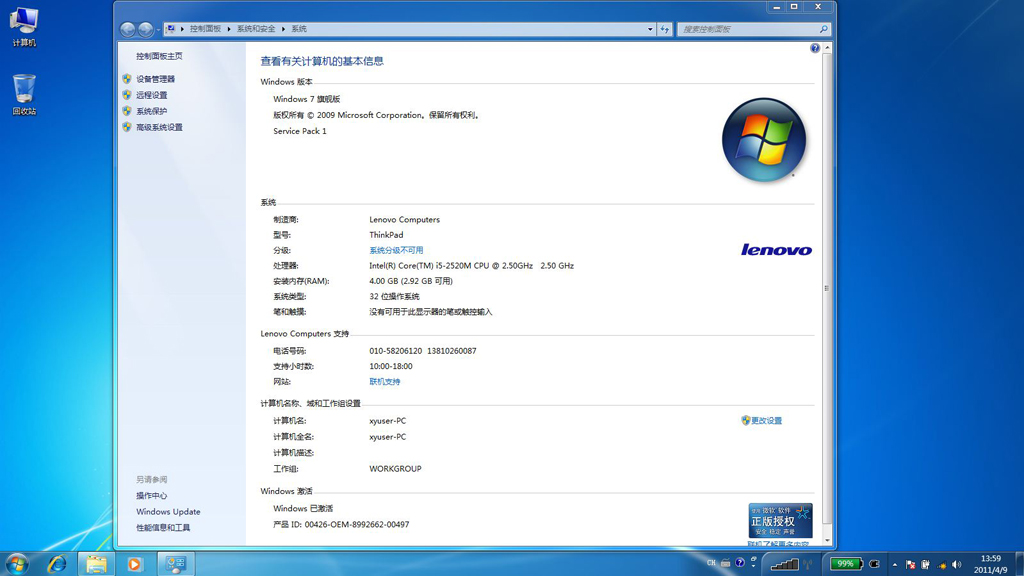Open Windows Explorer folder on taskbar
Image resolution: width=1024 pixels, height=576 pixels.
pyautogui.click(x=97, y=564)
